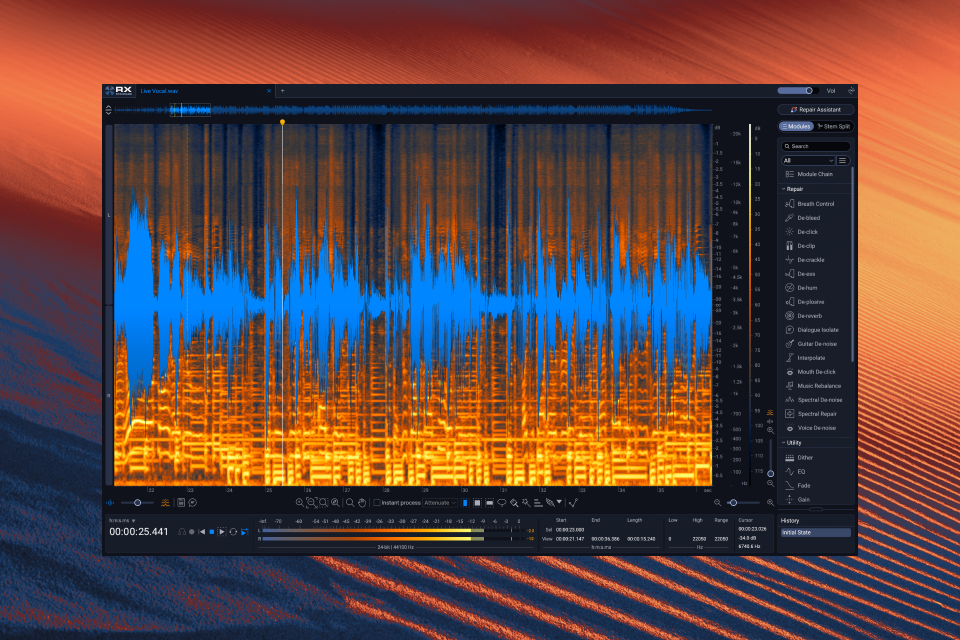Image resolution: width=960 pixels, height=640 pixels.
Task: Toggle loop playback
Action: (x=233, y=532)
